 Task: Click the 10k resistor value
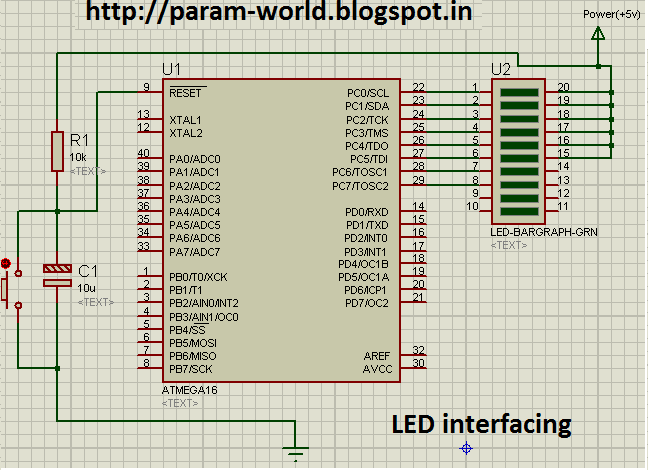pyautogui.click(x=78, y=157)
